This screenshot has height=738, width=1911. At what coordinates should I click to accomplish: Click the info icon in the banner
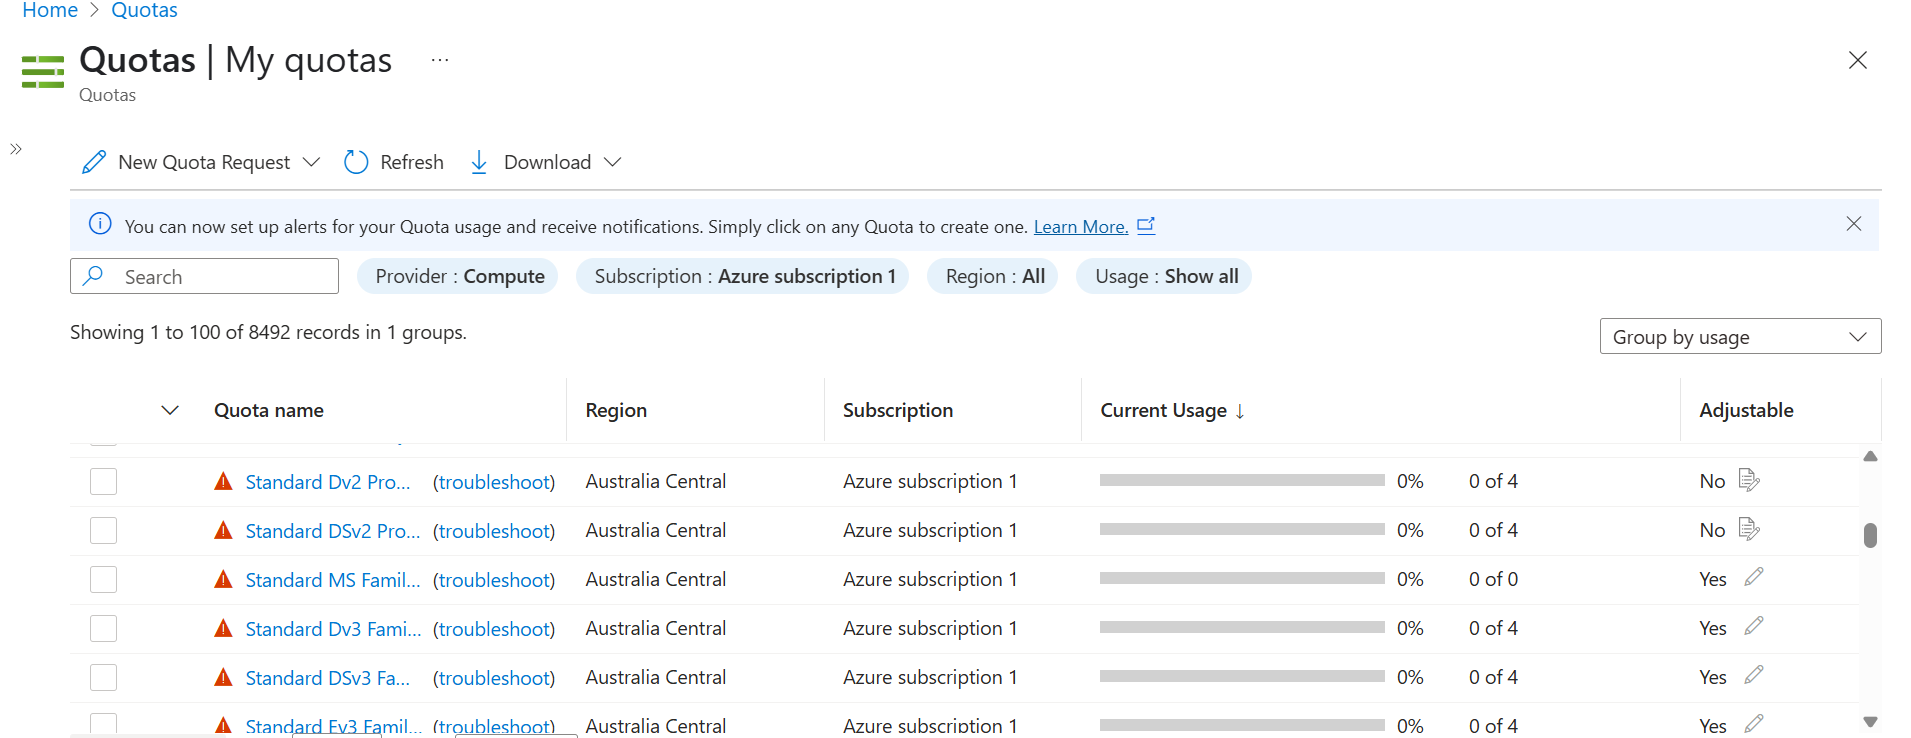click(x=100, y=224)
